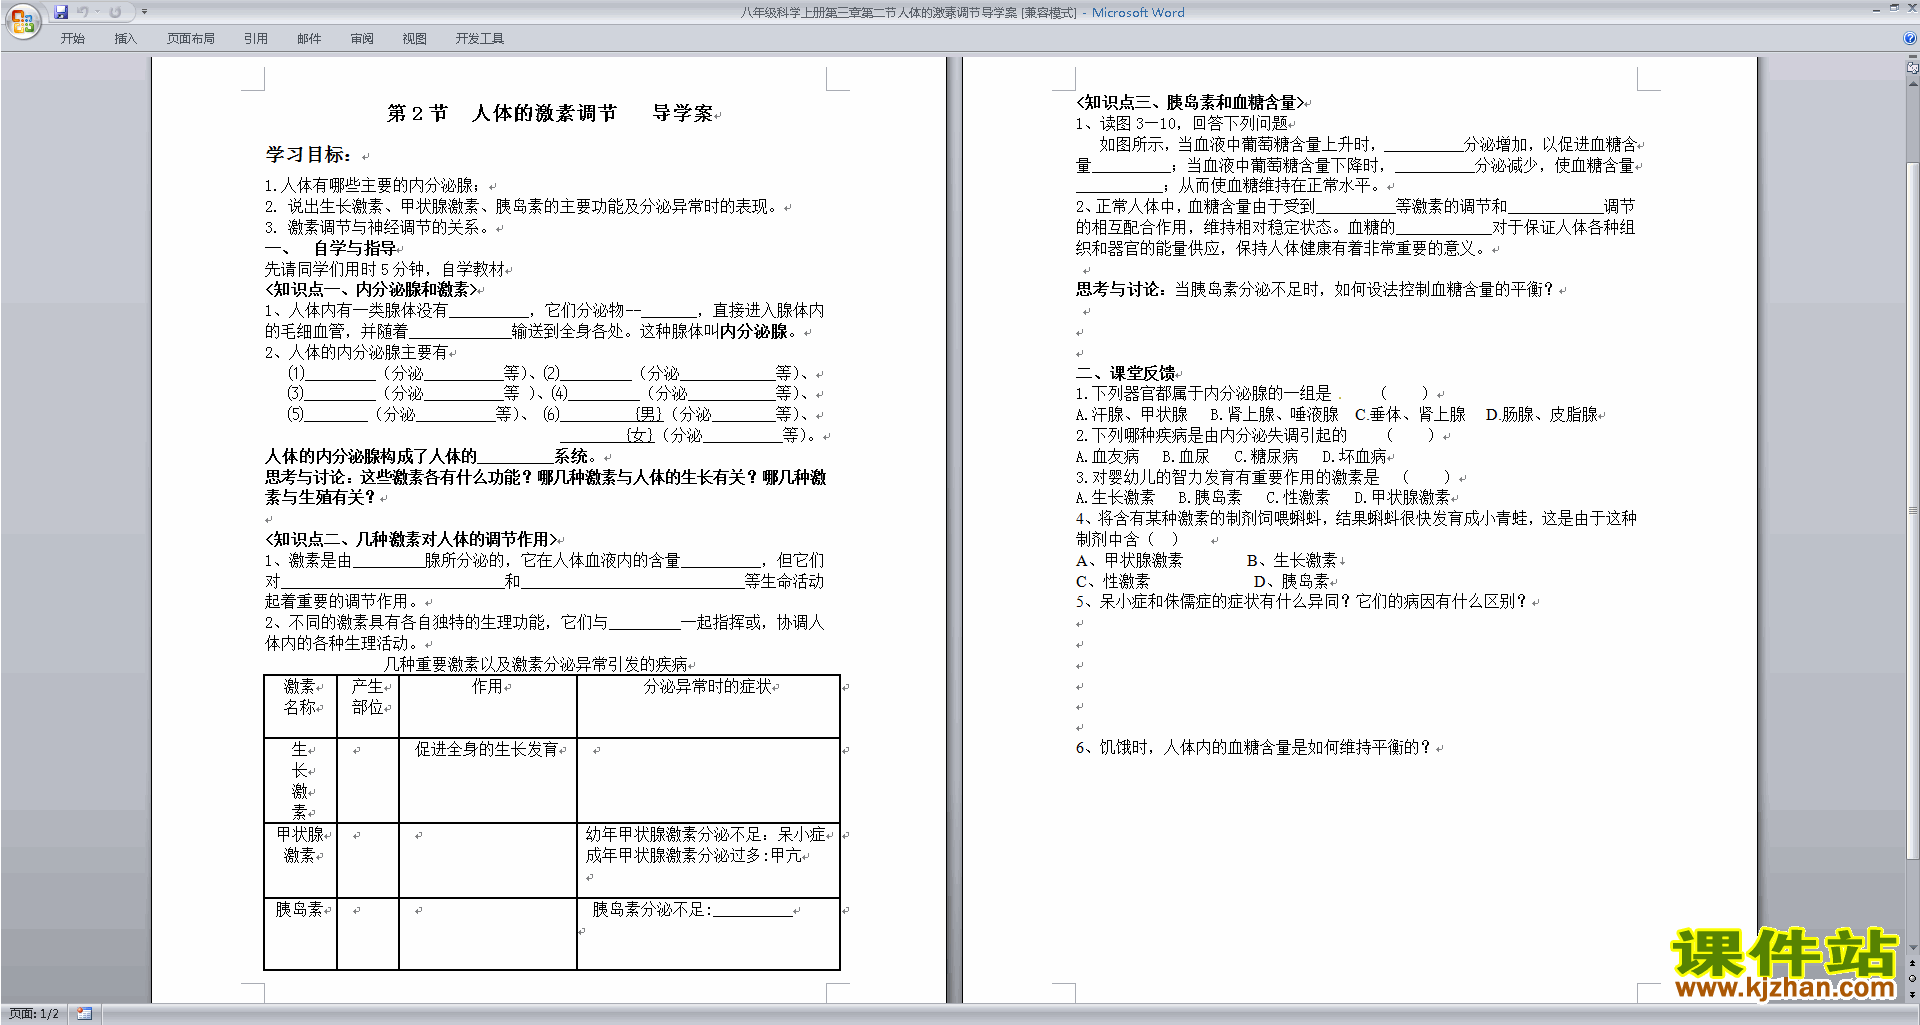The height and width of the screenshot is (1025, 1920).
Task: Click the 思考与讨论 line about 胰岛素分泌不足
Action: (1315, 290)
